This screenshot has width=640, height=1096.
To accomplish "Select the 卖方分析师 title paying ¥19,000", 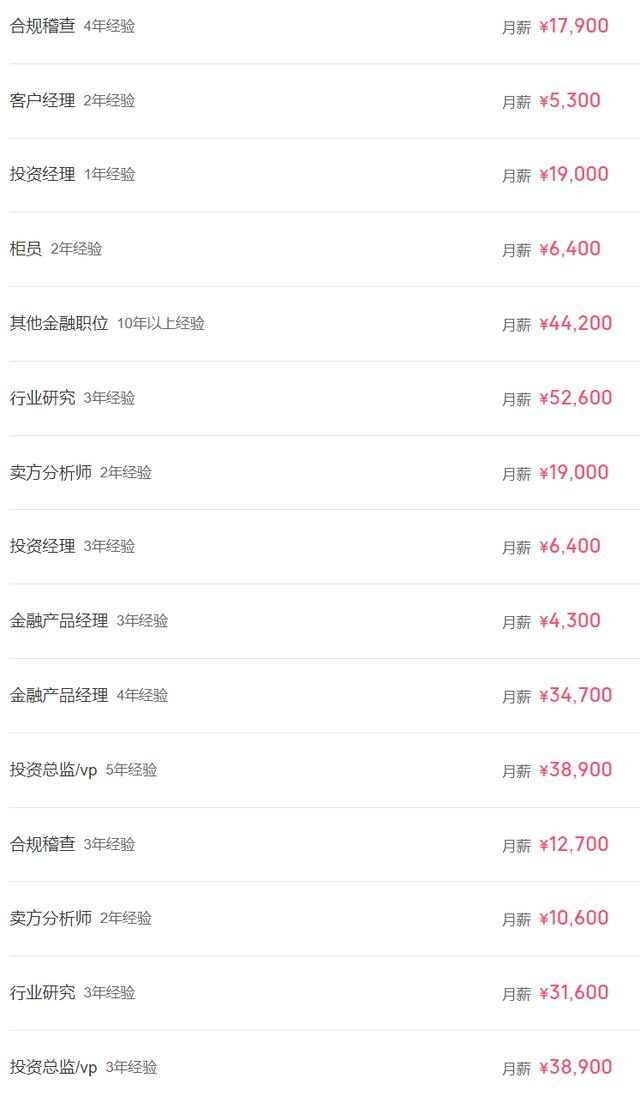I will [51, 472].
